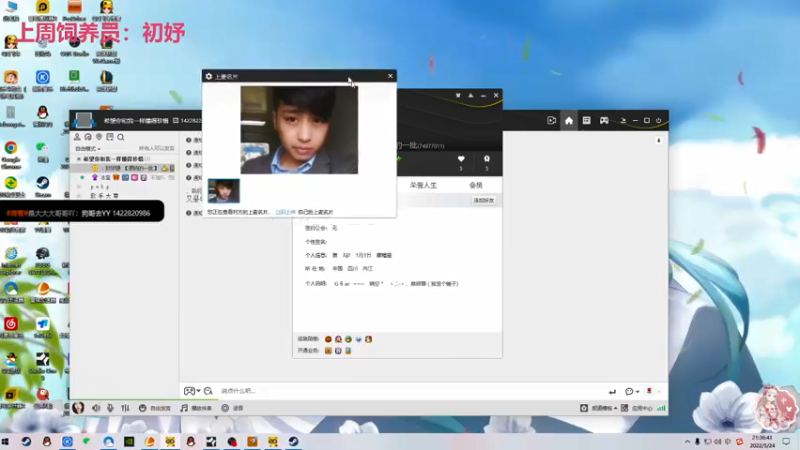Select the second user row with purple badge
The height and width of the screenshot is (450, 800).
pyautogui.click(x=125, y=178)
